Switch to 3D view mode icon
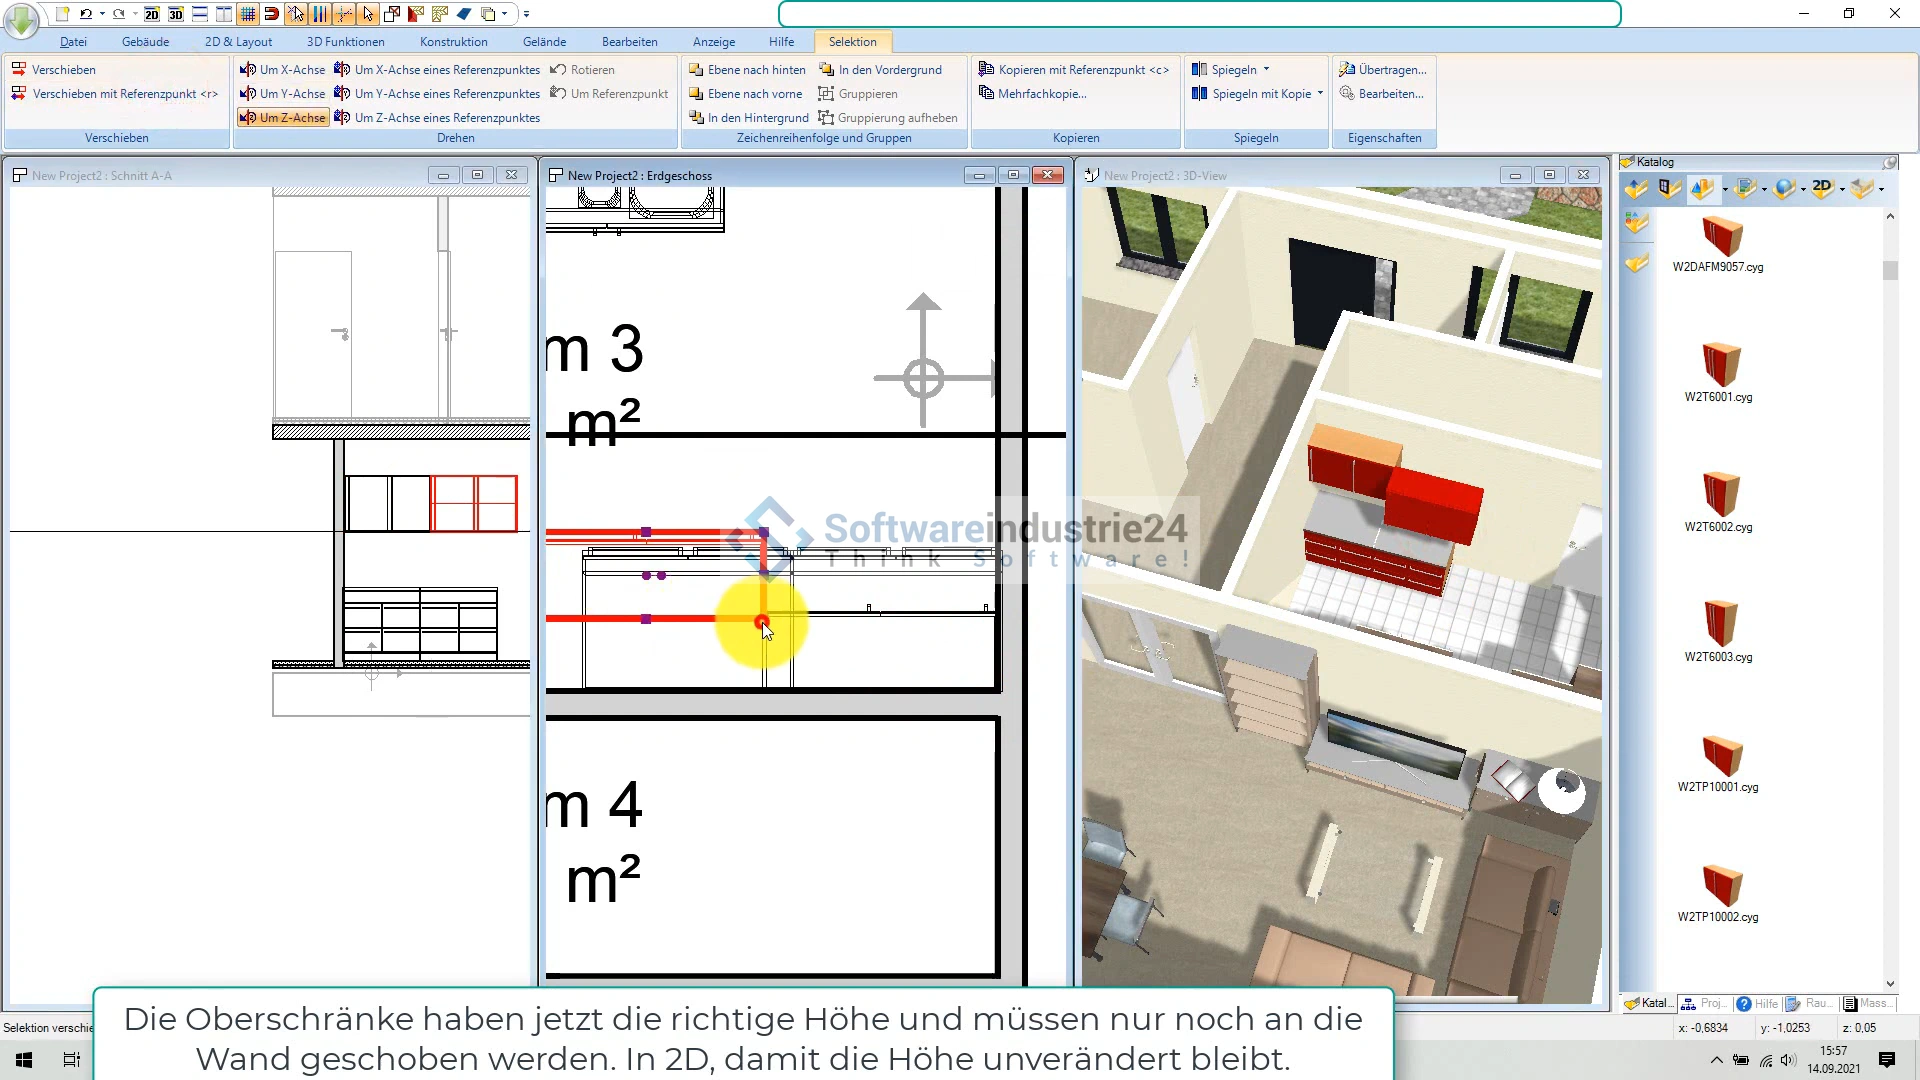1920x1080 pixels. [x=176, y=14]
